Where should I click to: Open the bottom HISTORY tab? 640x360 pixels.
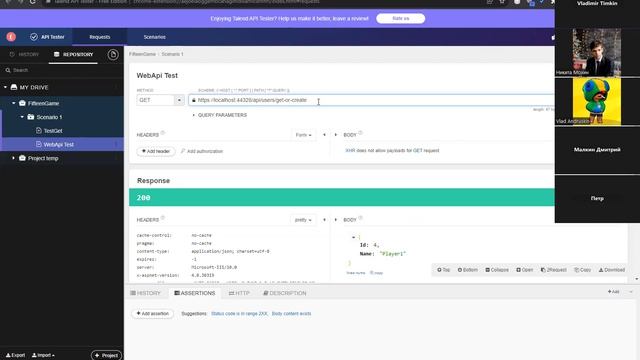145,293
